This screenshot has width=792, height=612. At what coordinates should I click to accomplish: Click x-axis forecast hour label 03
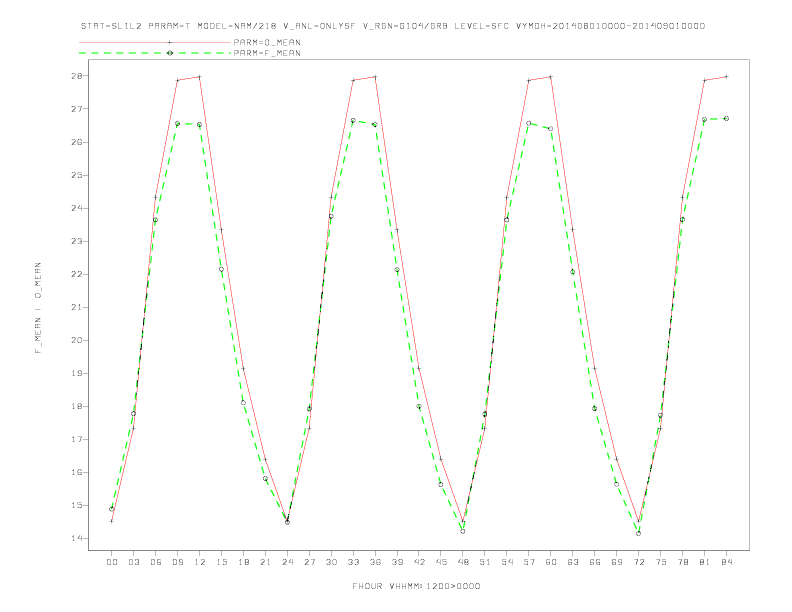pyautogui.click(x=133, y=562)
